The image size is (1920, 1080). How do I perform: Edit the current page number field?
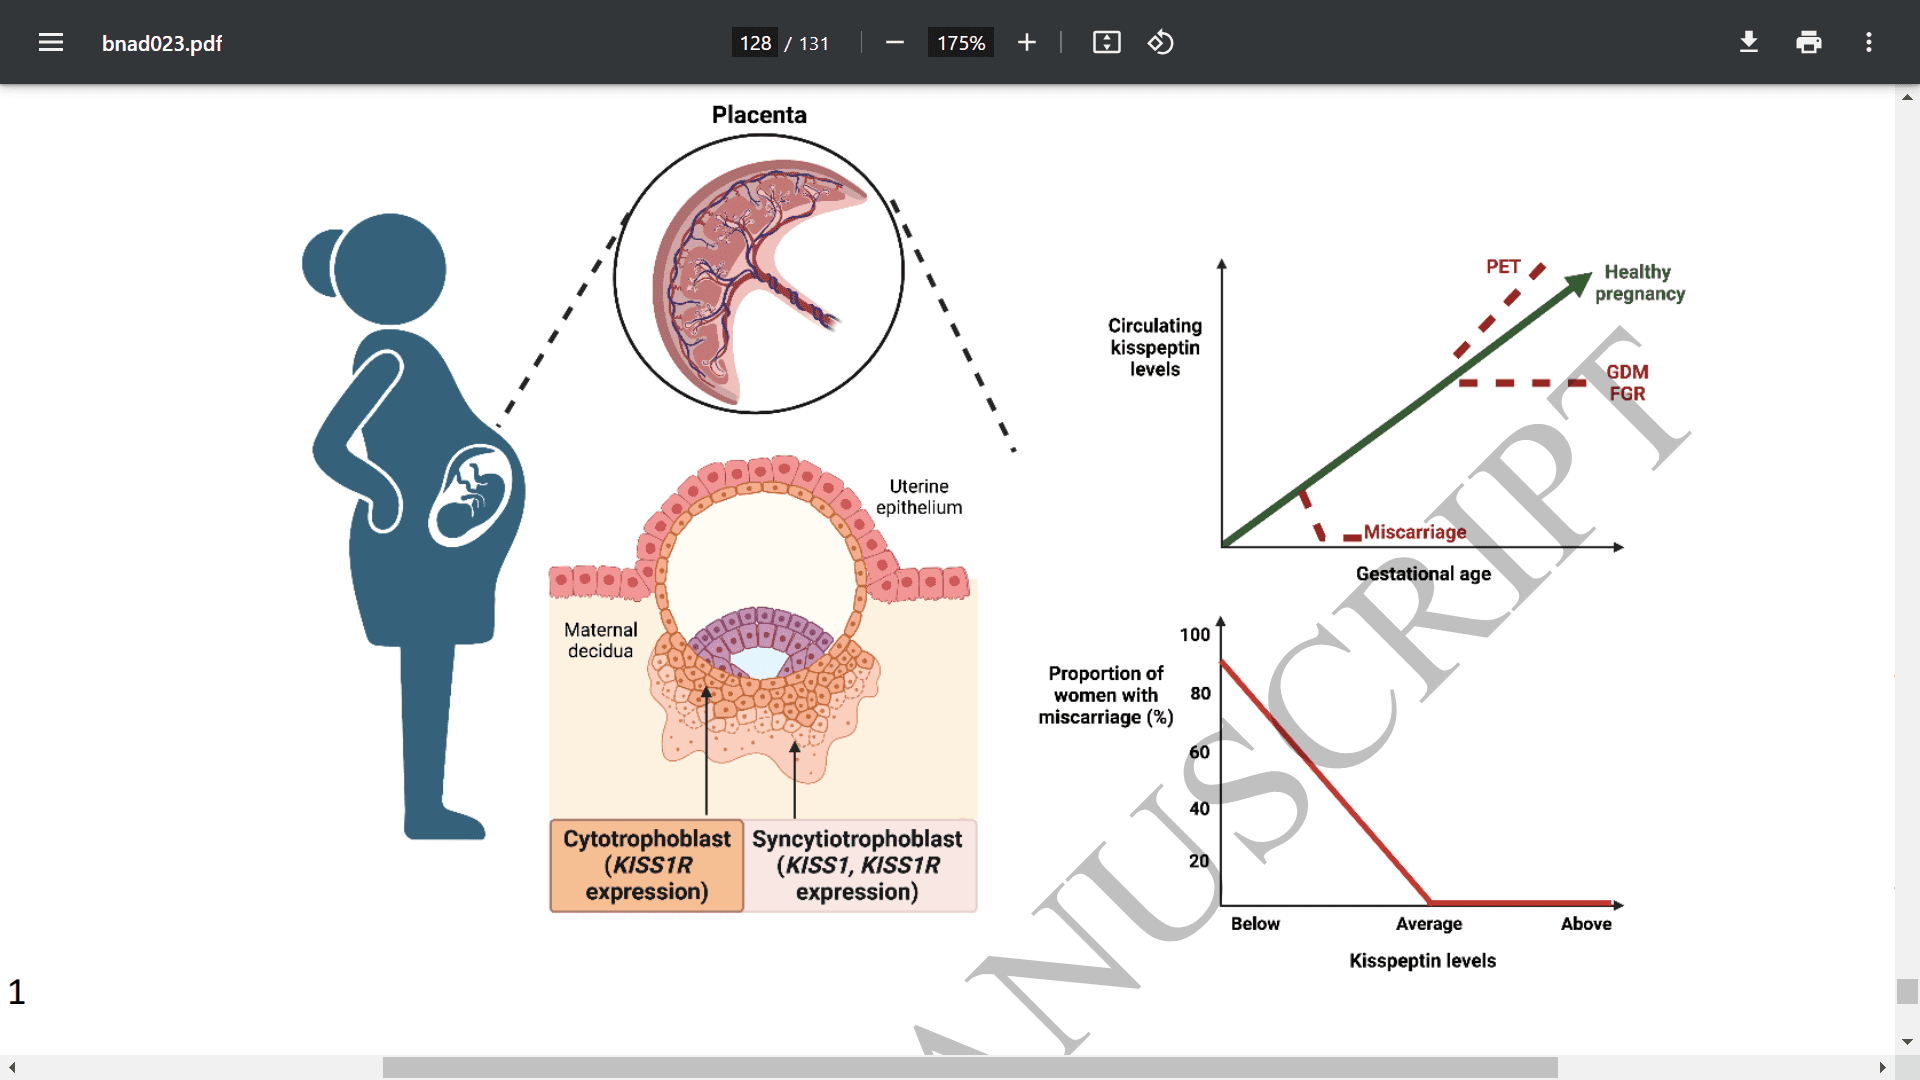point(755,43)
